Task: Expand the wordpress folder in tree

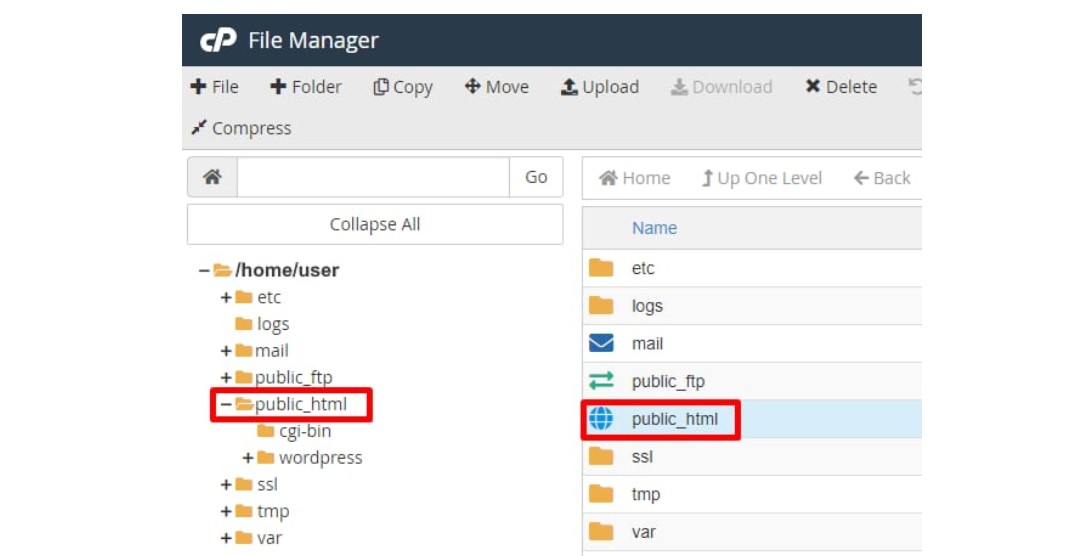Action: tap(248, 458)
